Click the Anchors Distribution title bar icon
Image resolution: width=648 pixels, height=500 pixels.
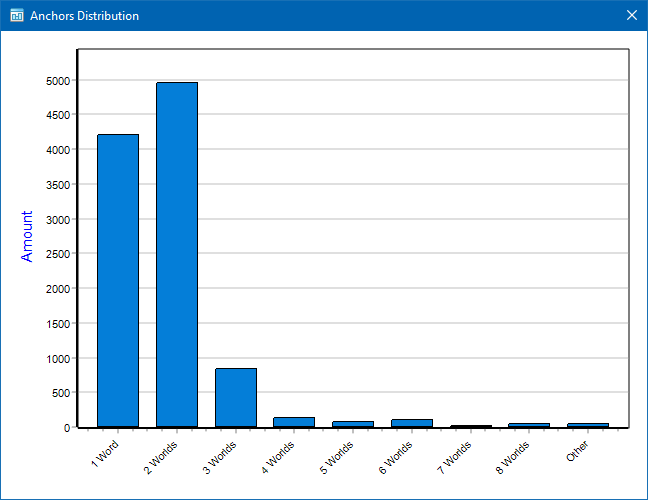pos(17,15)
